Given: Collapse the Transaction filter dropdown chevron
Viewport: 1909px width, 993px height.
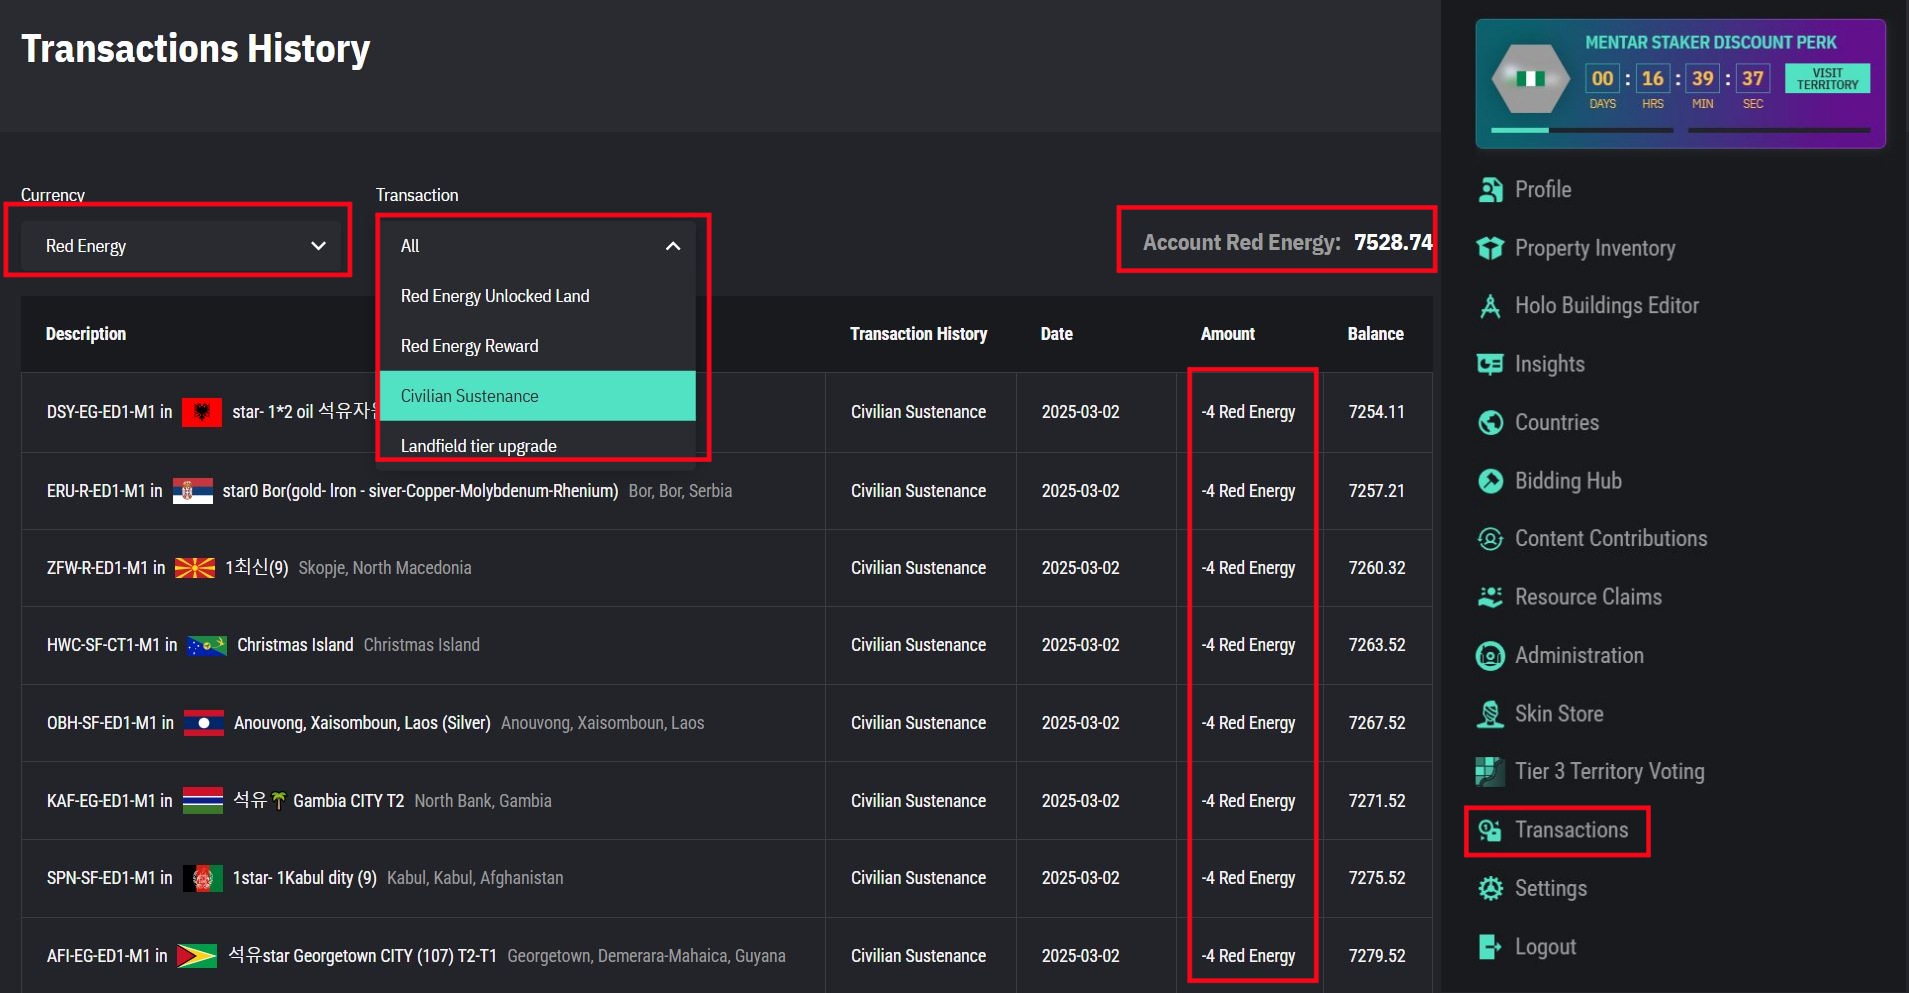Looking at the screenshot, I should (x=673, y=246).
